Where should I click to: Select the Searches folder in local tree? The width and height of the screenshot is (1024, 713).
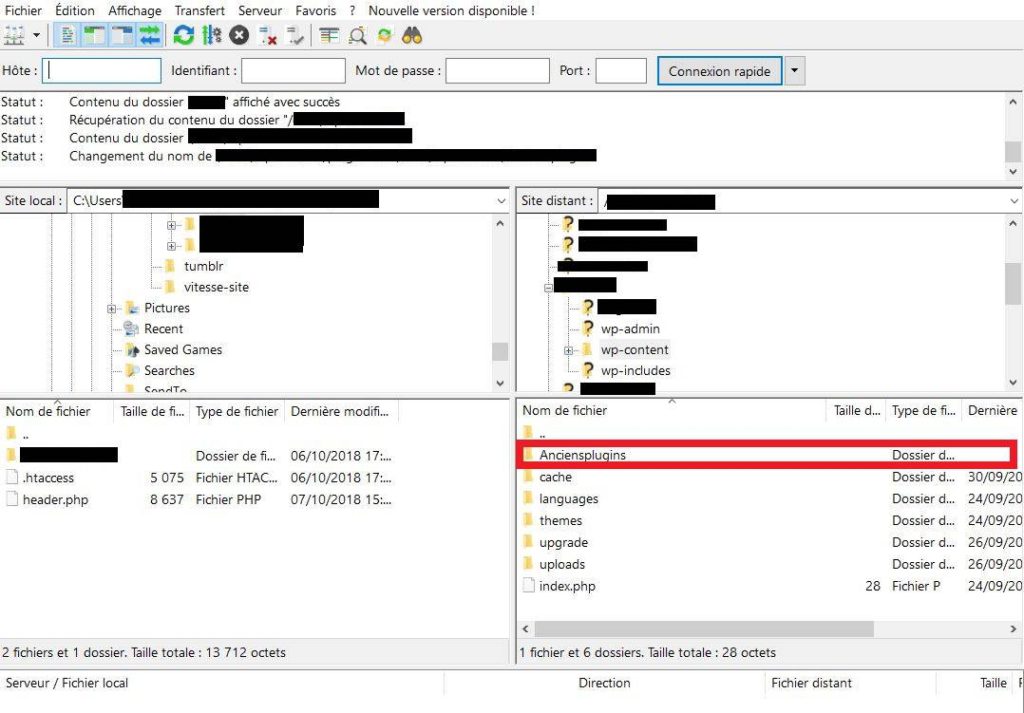tap(169, 370)
